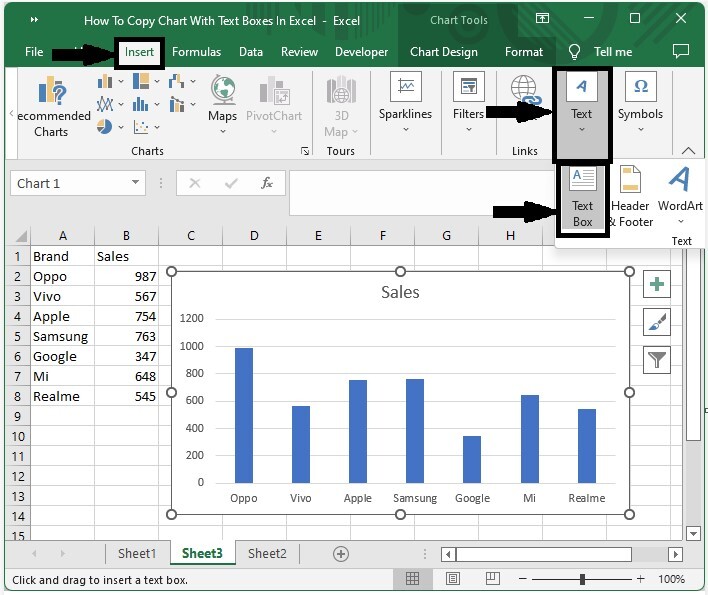Open the Chart Styles paintbrush button

[x=657, y=322]
